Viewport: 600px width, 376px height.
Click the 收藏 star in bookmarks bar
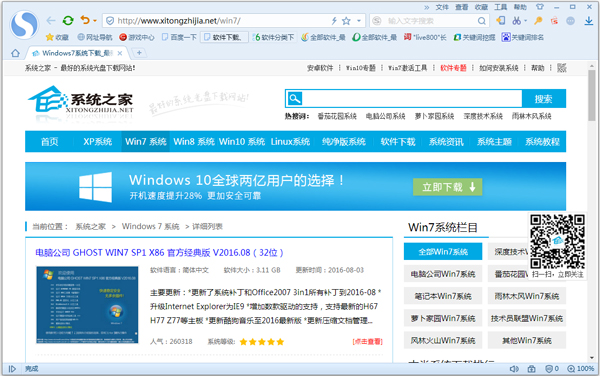coord(57,37)
